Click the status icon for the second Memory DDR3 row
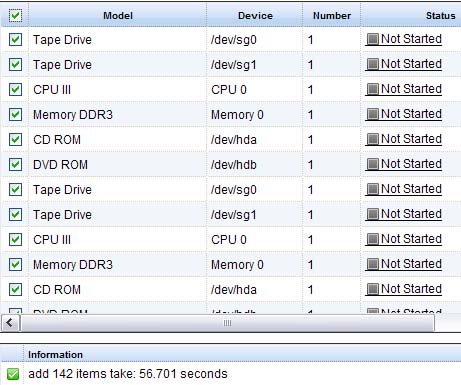This screenshot has height=385, width=461. 372,264
